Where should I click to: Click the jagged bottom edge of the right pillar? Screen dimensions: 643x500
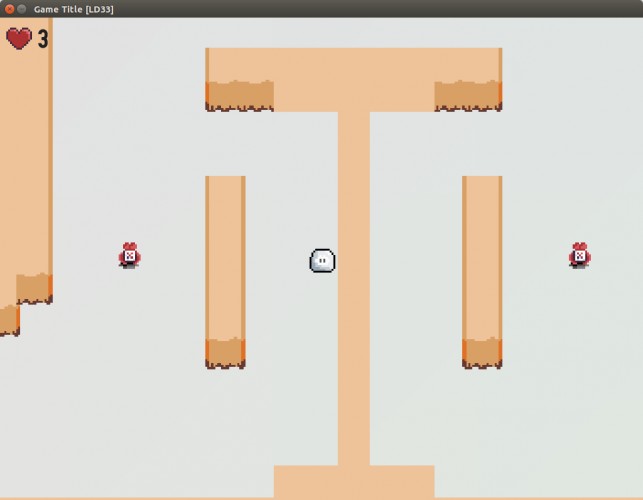point(482,354)
